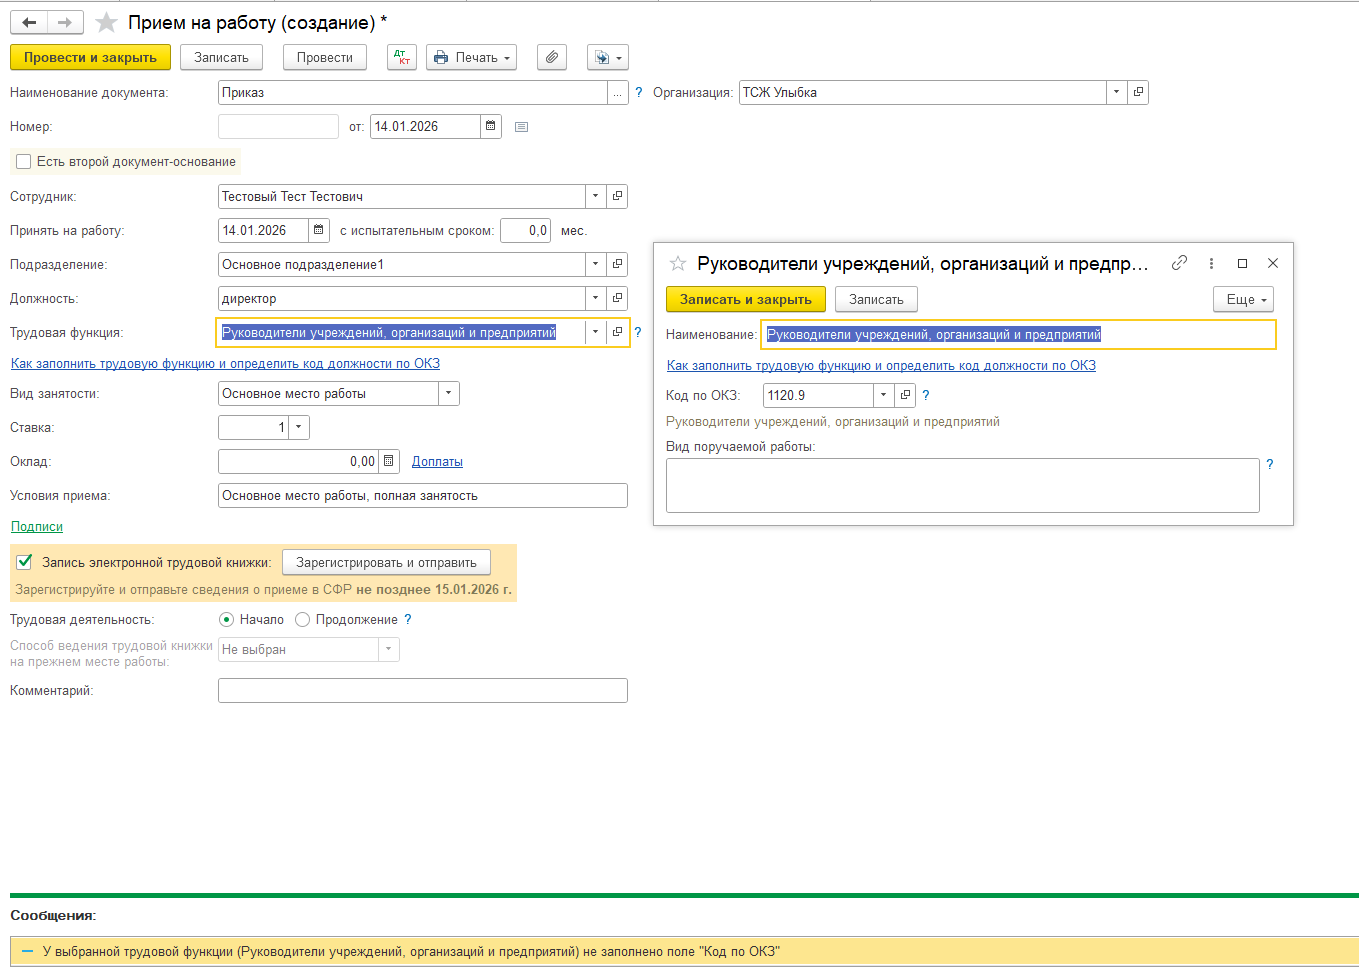
Task: Open the calendar picker for document date
Action: click(490, 126)
